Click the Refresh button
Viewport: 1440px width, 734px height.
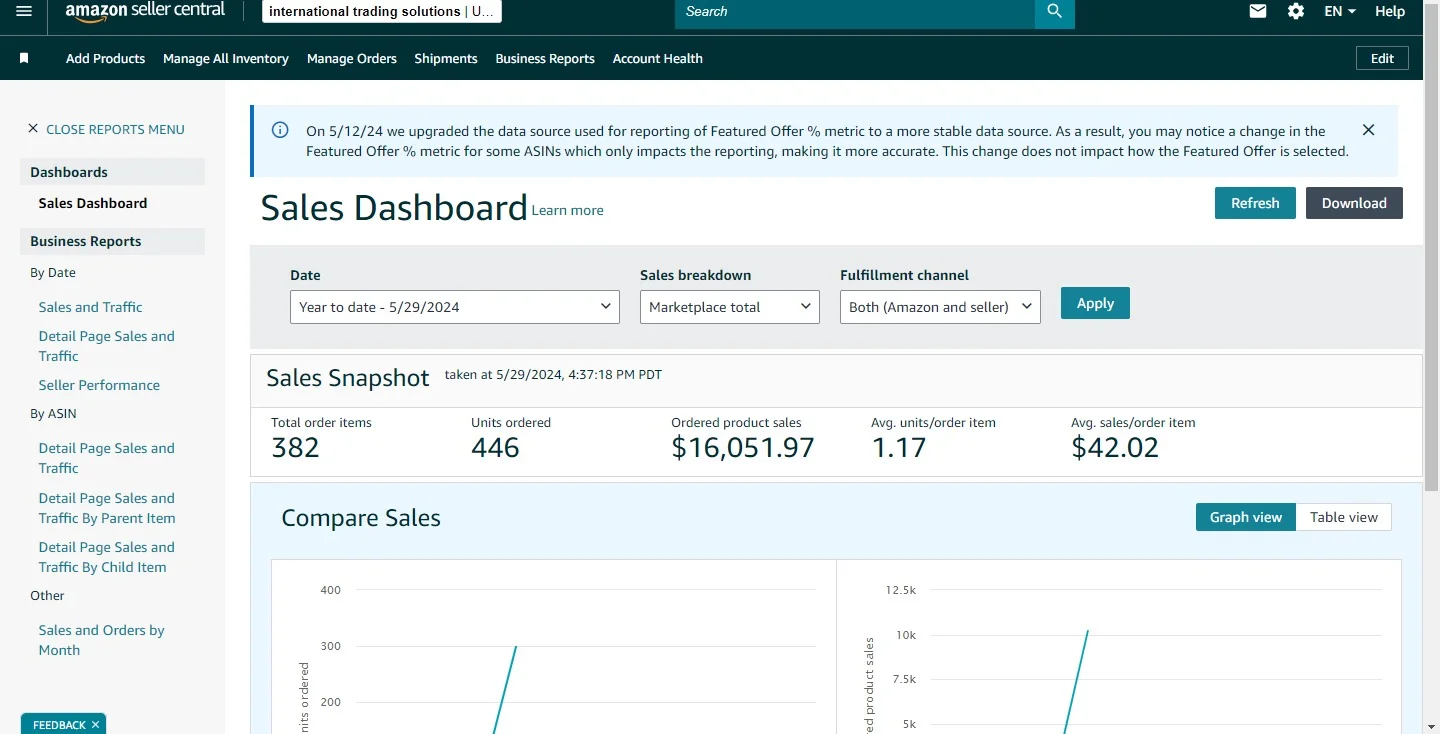coord(1255,203)
